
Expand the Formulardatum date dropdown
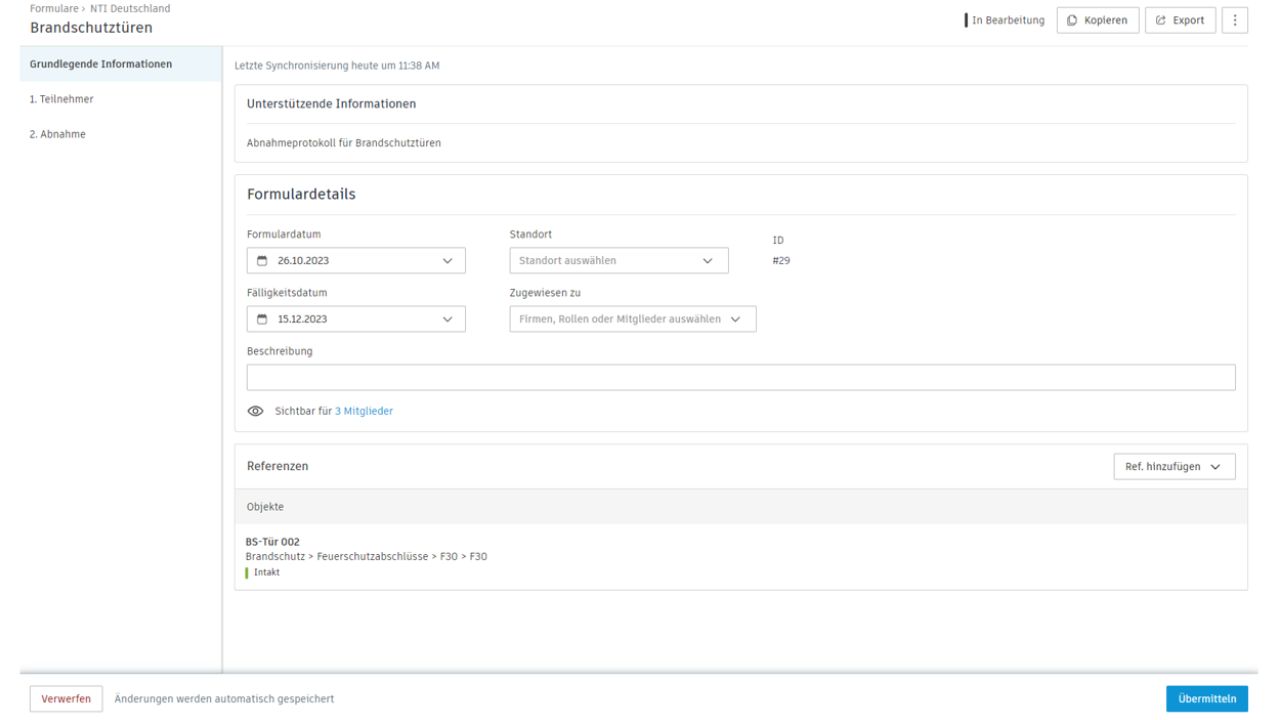click(447, 261)
